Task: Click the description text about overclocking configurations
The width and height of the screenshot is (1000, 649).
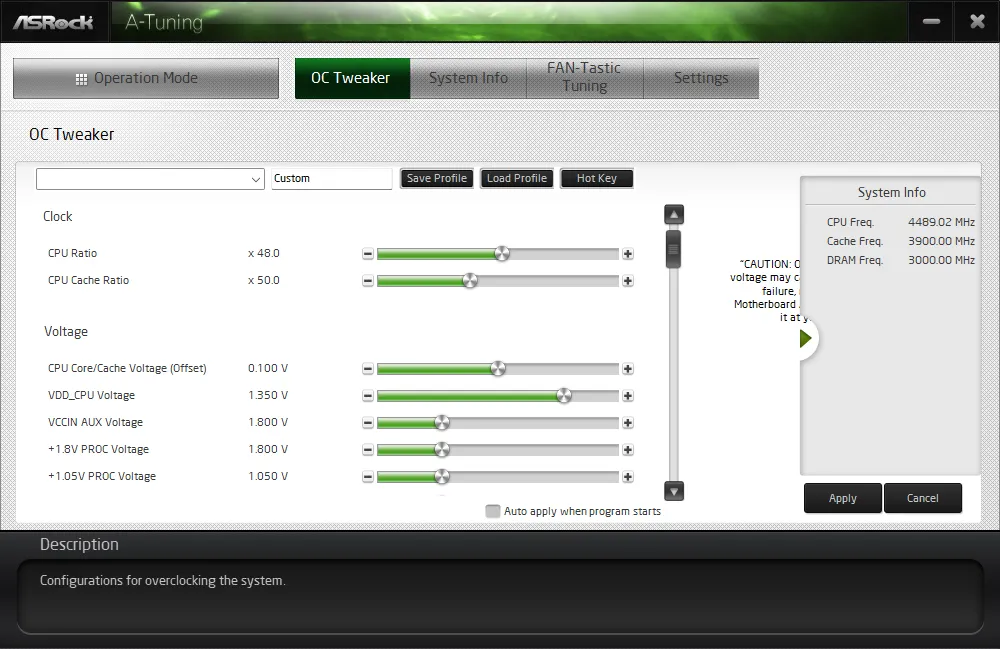Action: click(x=163, y=580)
